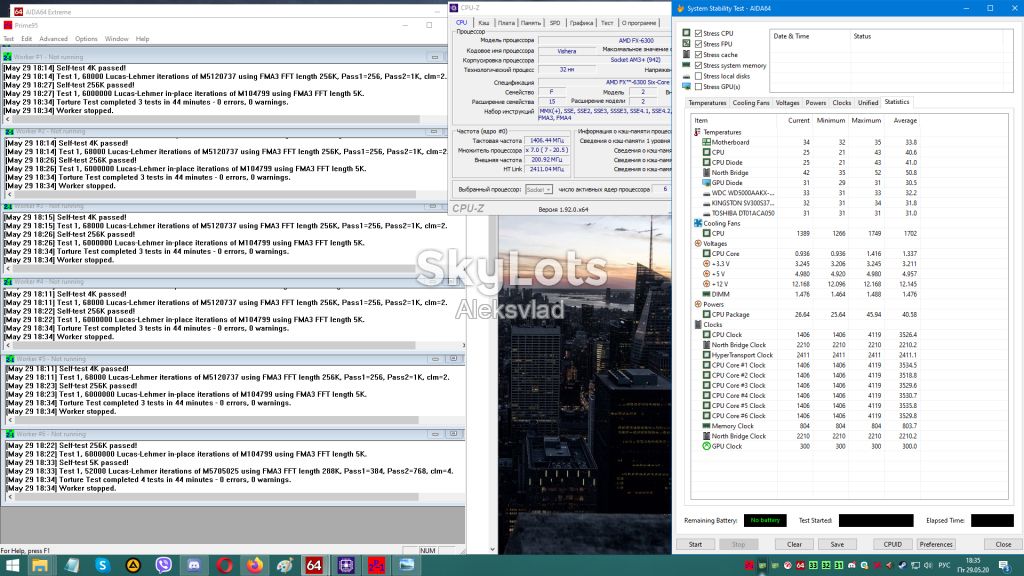The image size is (1024, 576).
Task: Click the Clear button in Stability Test
Action: [x=794, y=544]
